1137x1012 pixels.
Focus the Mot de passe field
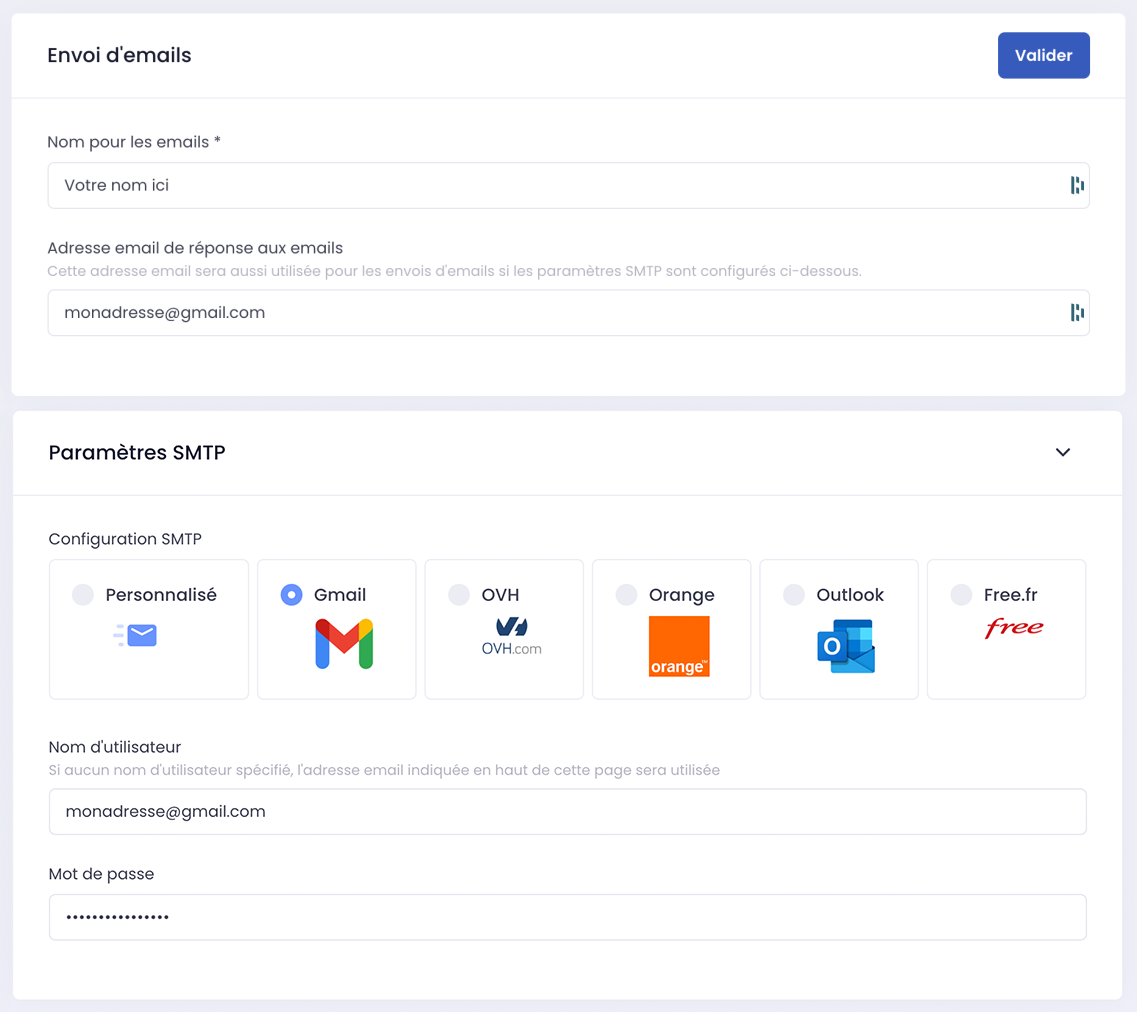click(567, 917)
